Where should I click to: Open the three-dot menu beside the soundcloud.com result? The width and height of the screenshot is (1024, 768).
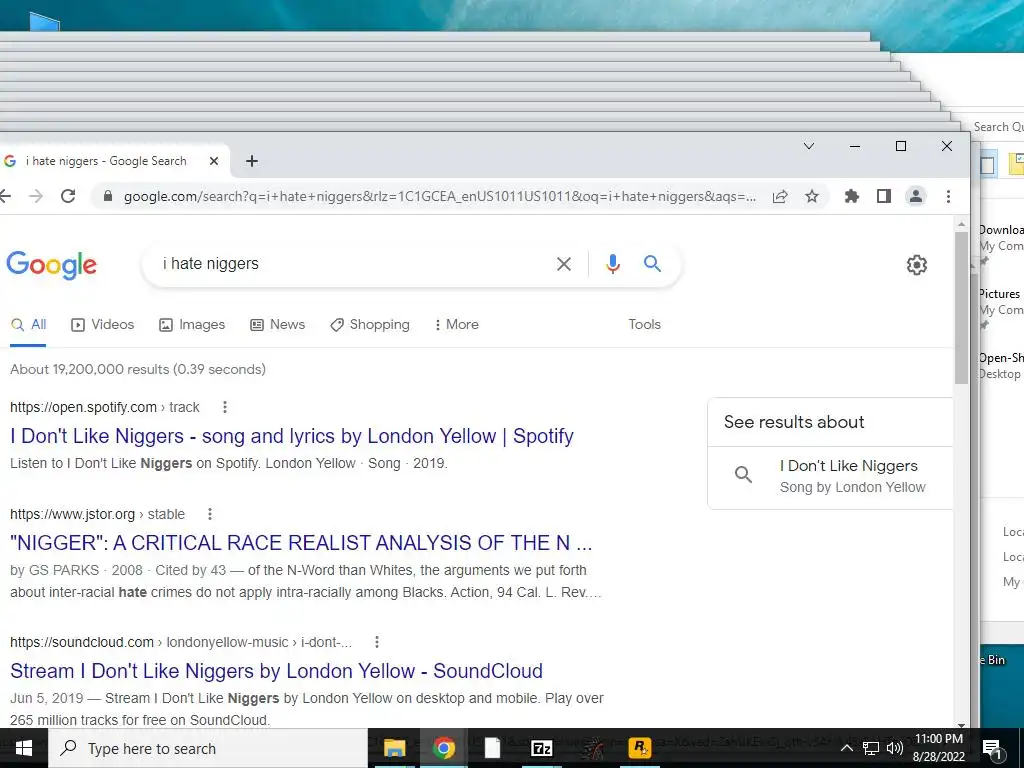377,642
